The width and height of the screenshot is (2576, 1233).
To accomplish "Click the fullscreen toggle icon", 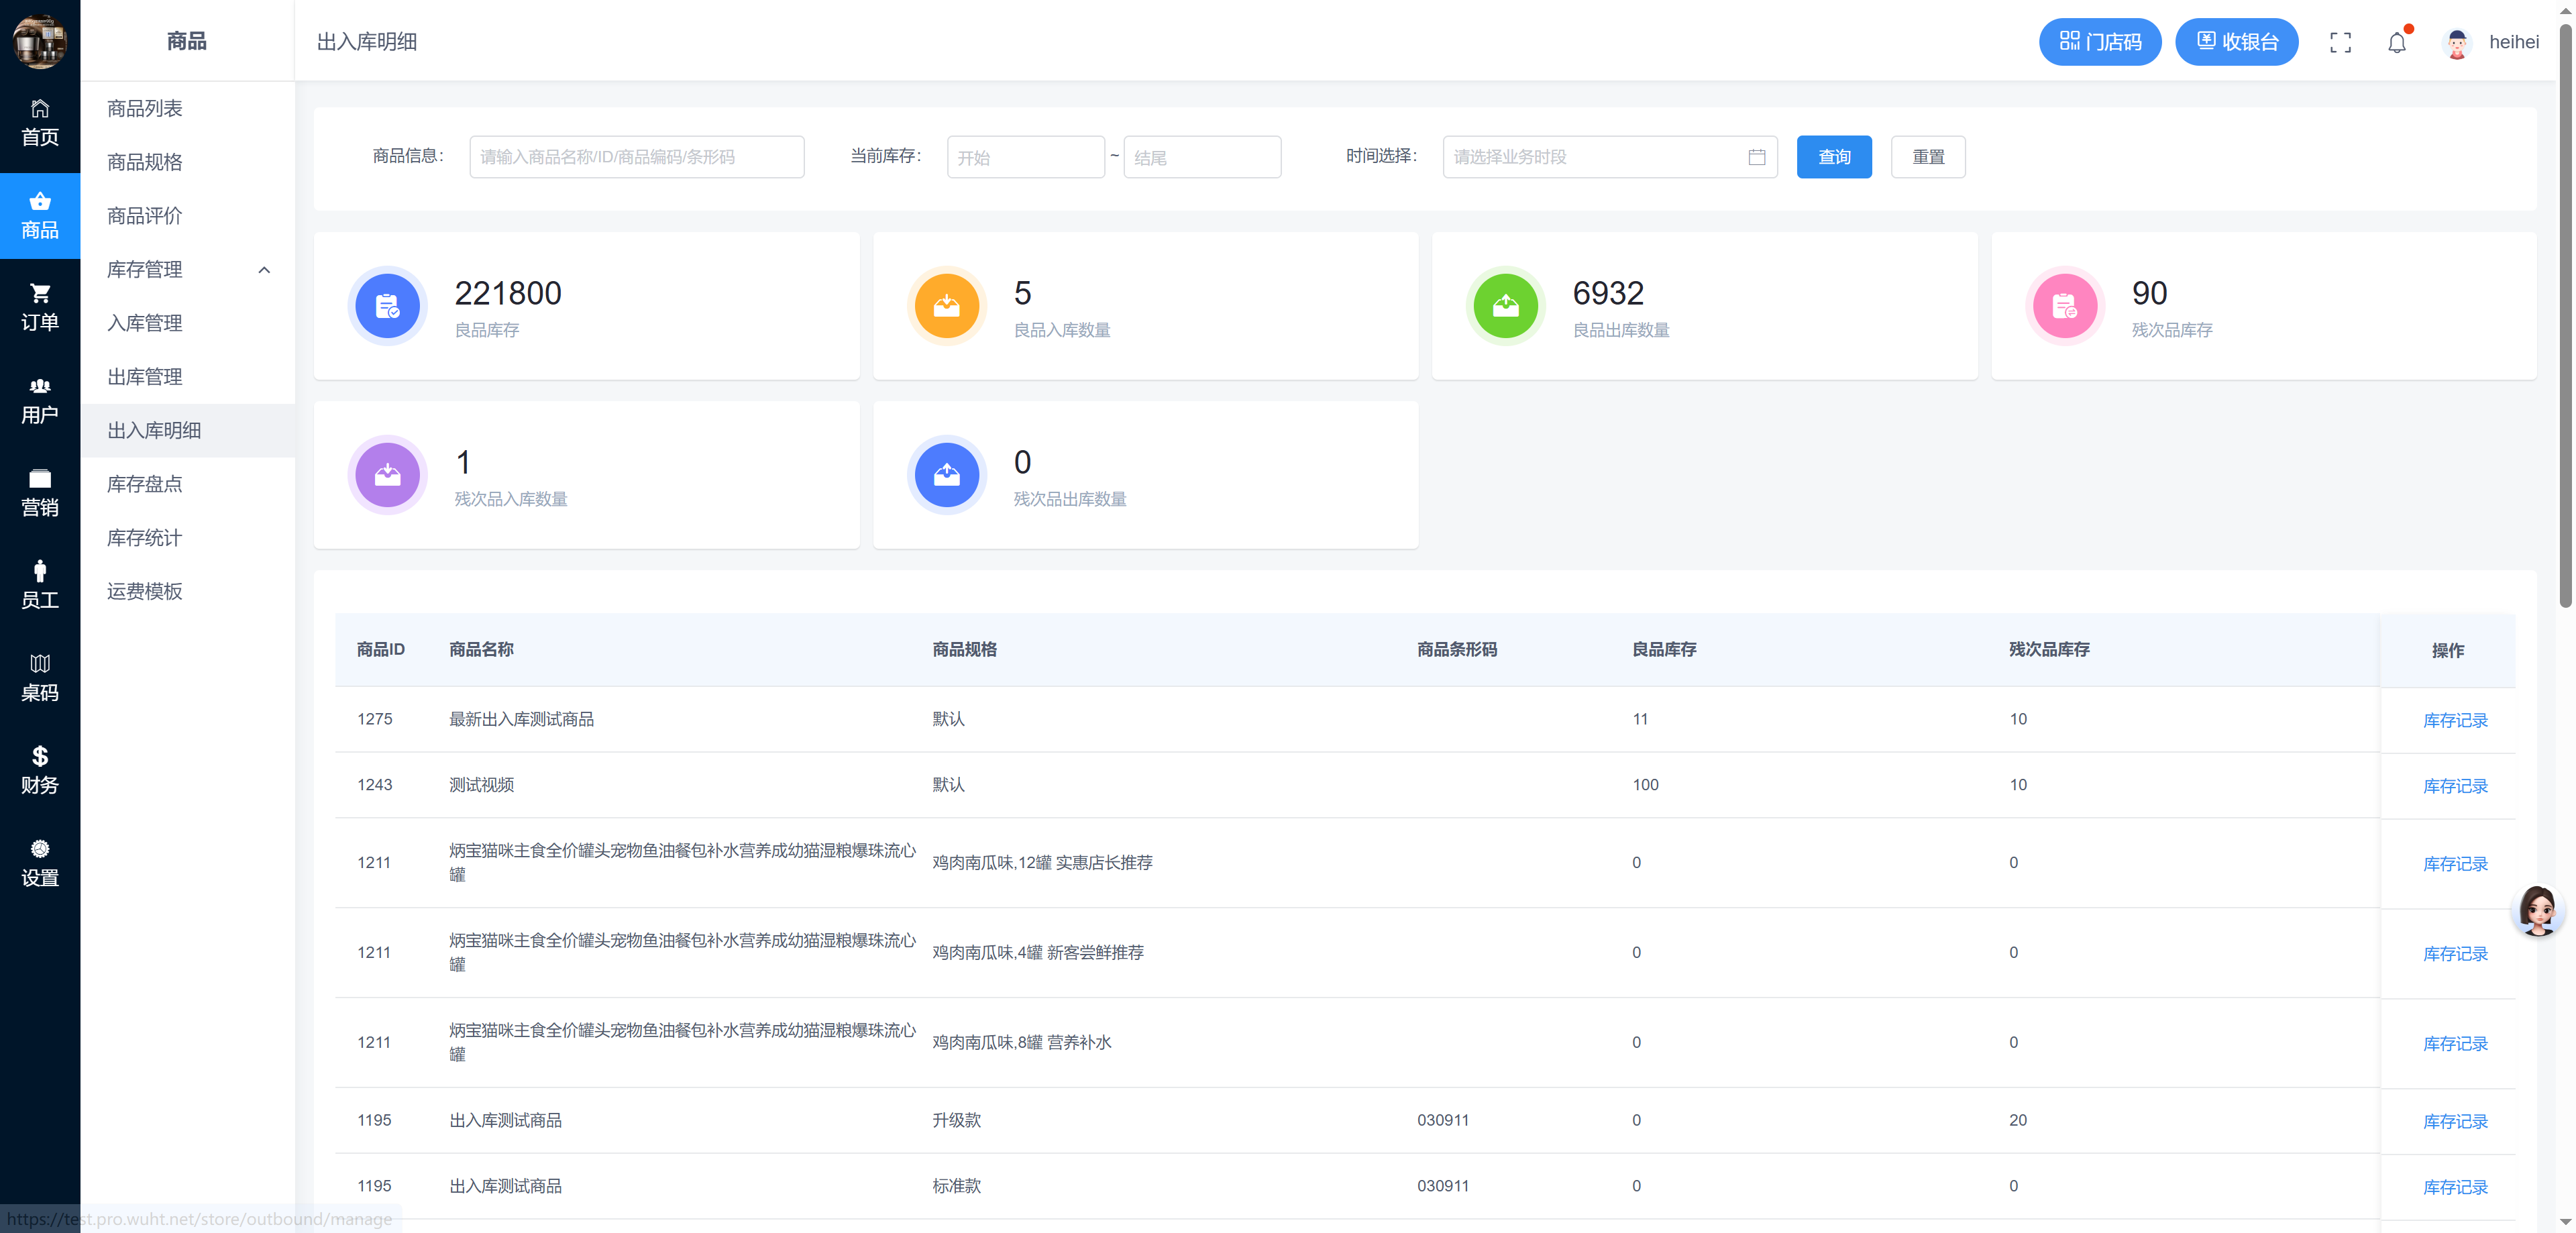I will [x=2340, y=42].
